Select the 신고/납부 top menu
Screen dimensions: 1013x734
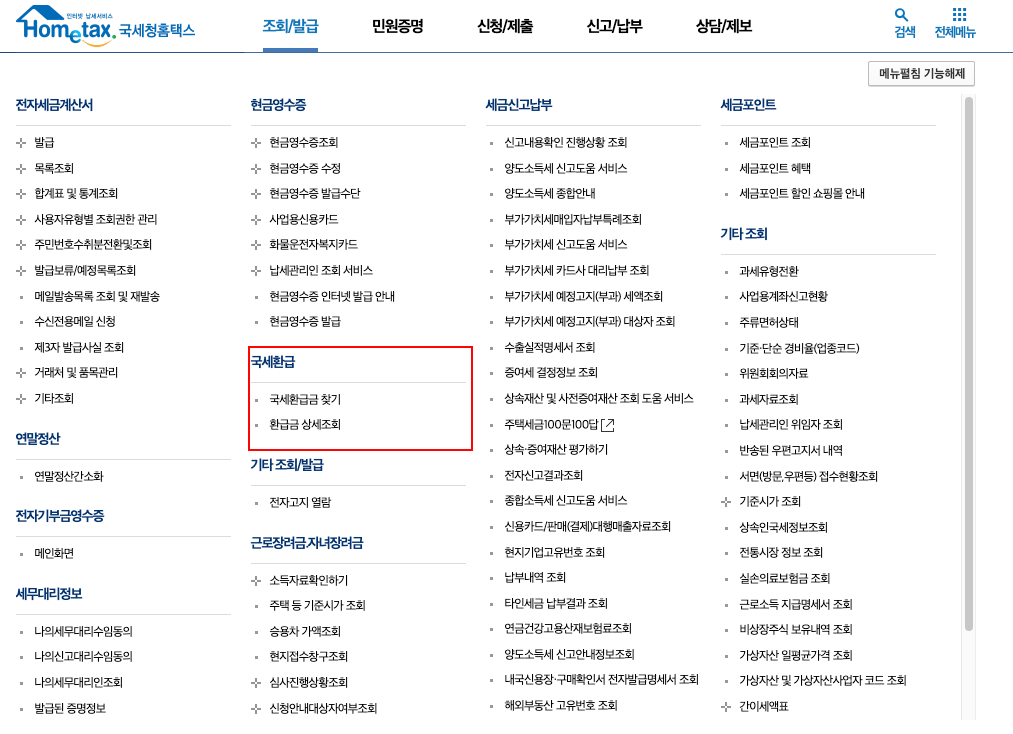pyautogui.click(x=614, y=26)
